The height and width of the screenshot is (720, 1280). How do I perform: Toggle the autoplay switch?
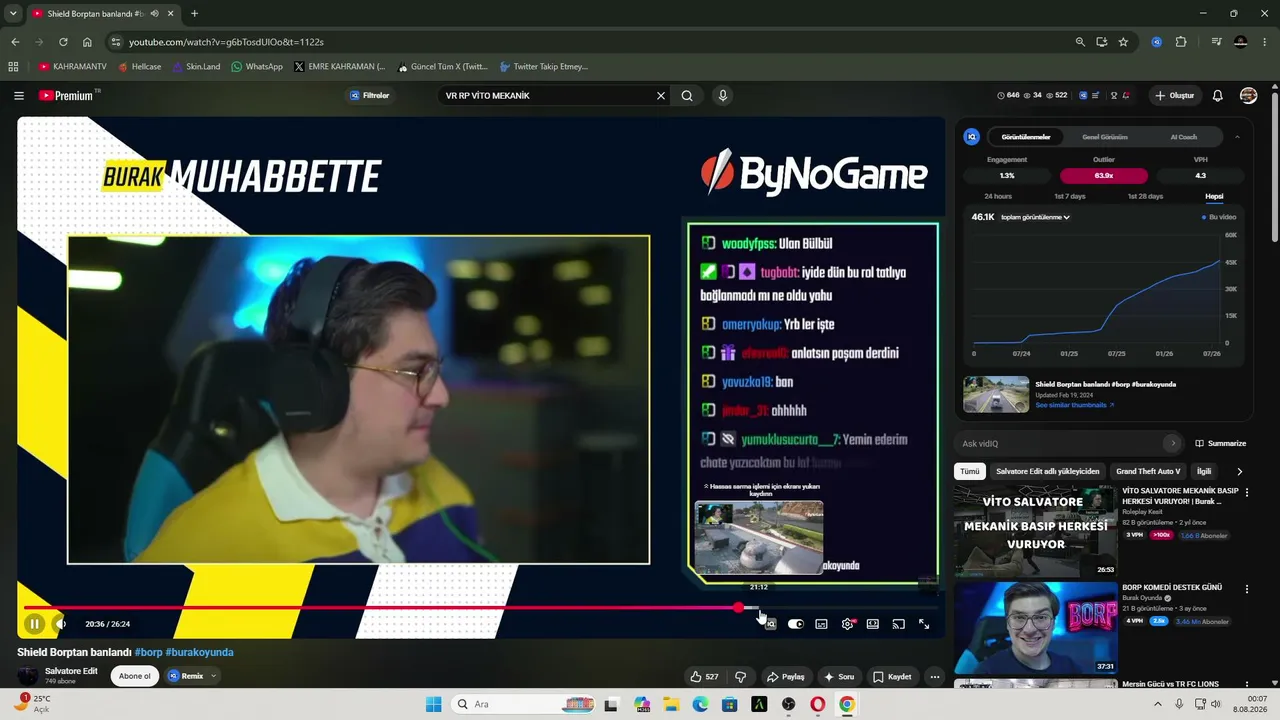tap(795, 624)
